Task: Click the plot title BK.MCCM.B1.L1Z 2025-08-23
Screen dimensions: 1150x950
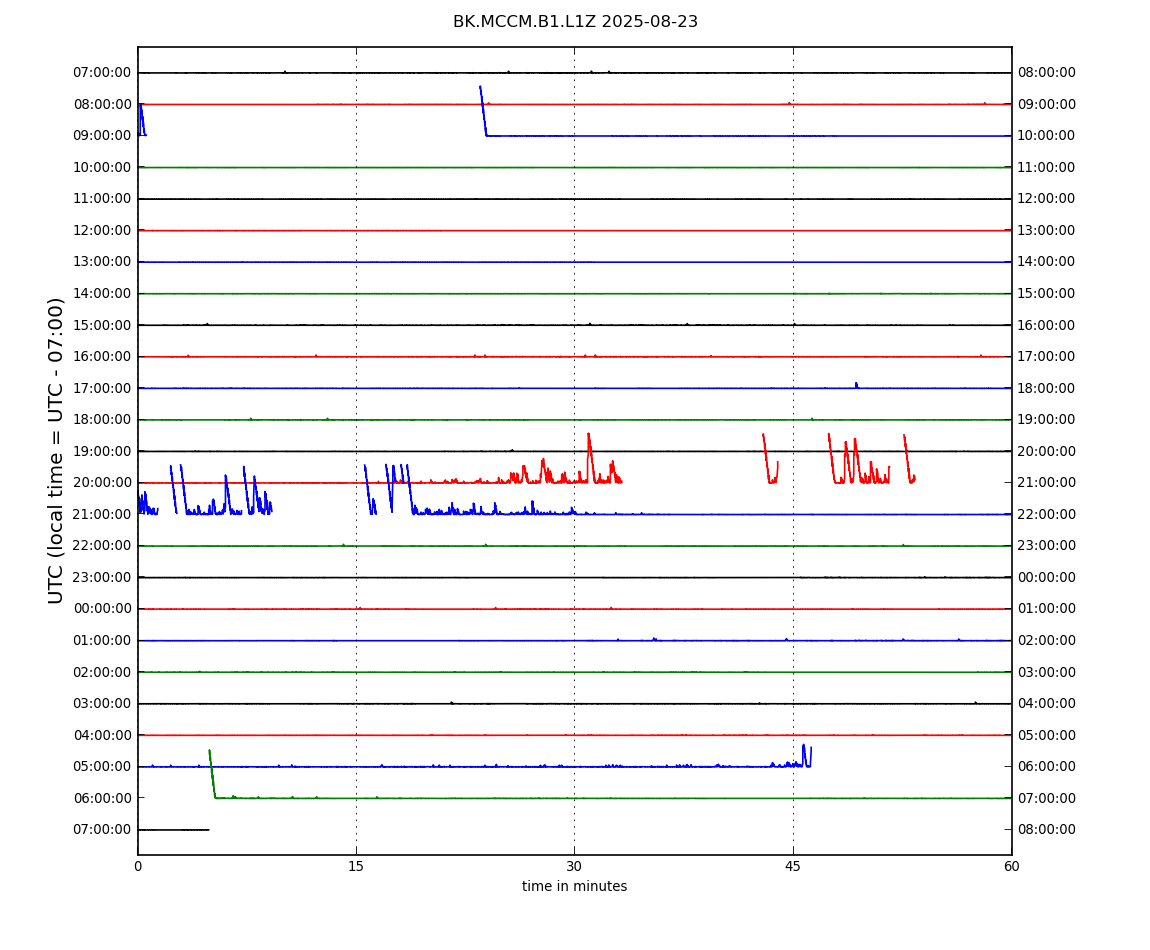Action: point(575,22)
